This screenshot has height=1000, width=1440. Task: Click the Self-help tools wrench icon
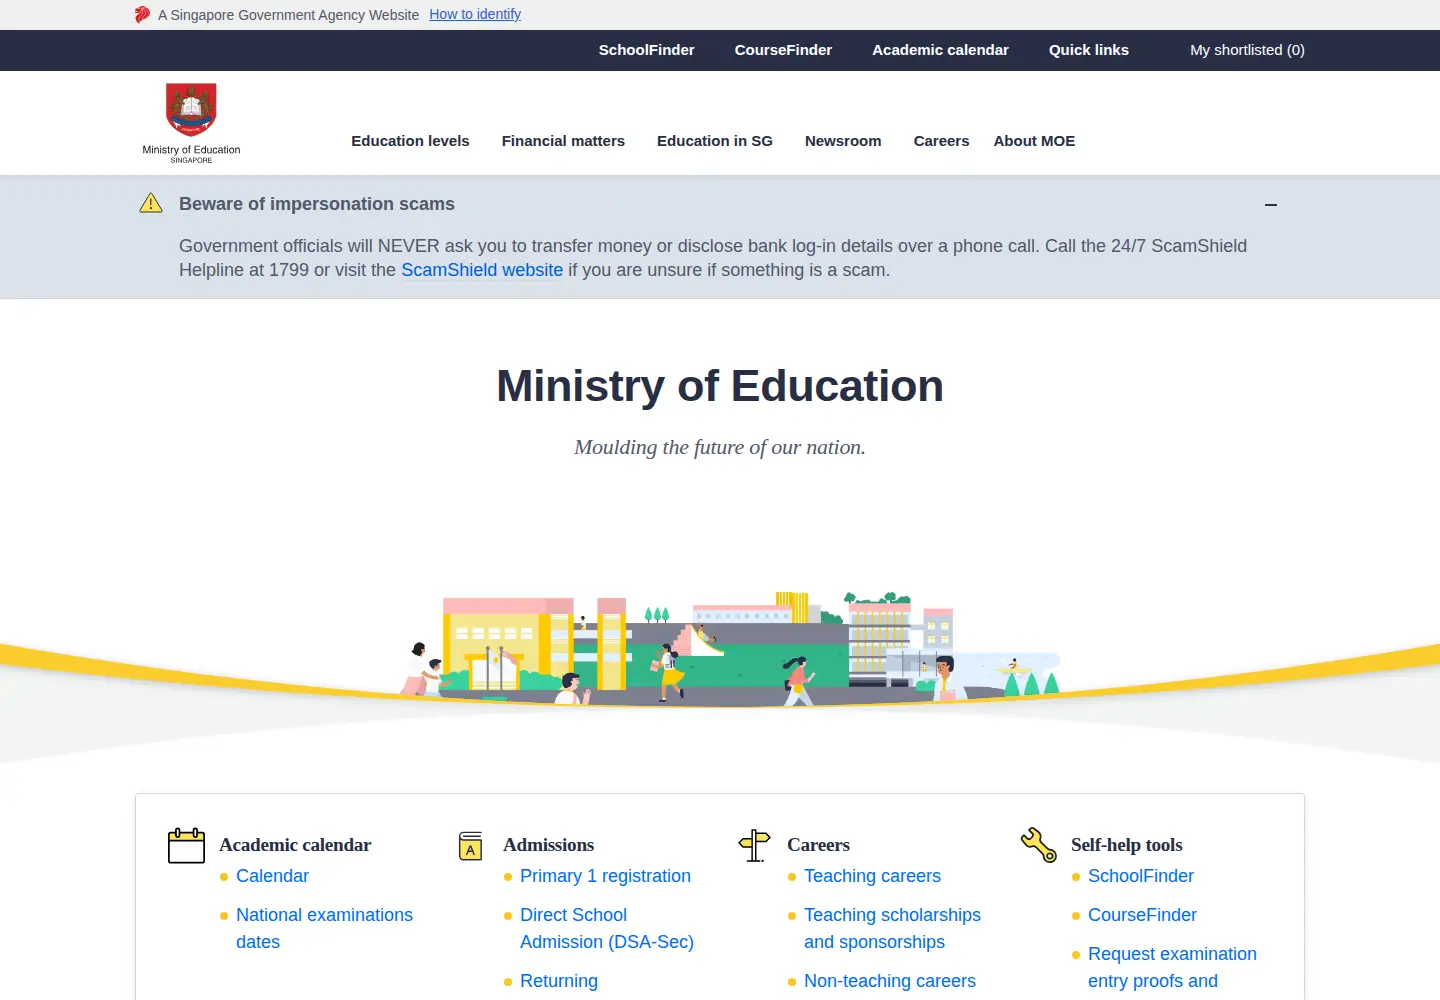(1039, 845)
